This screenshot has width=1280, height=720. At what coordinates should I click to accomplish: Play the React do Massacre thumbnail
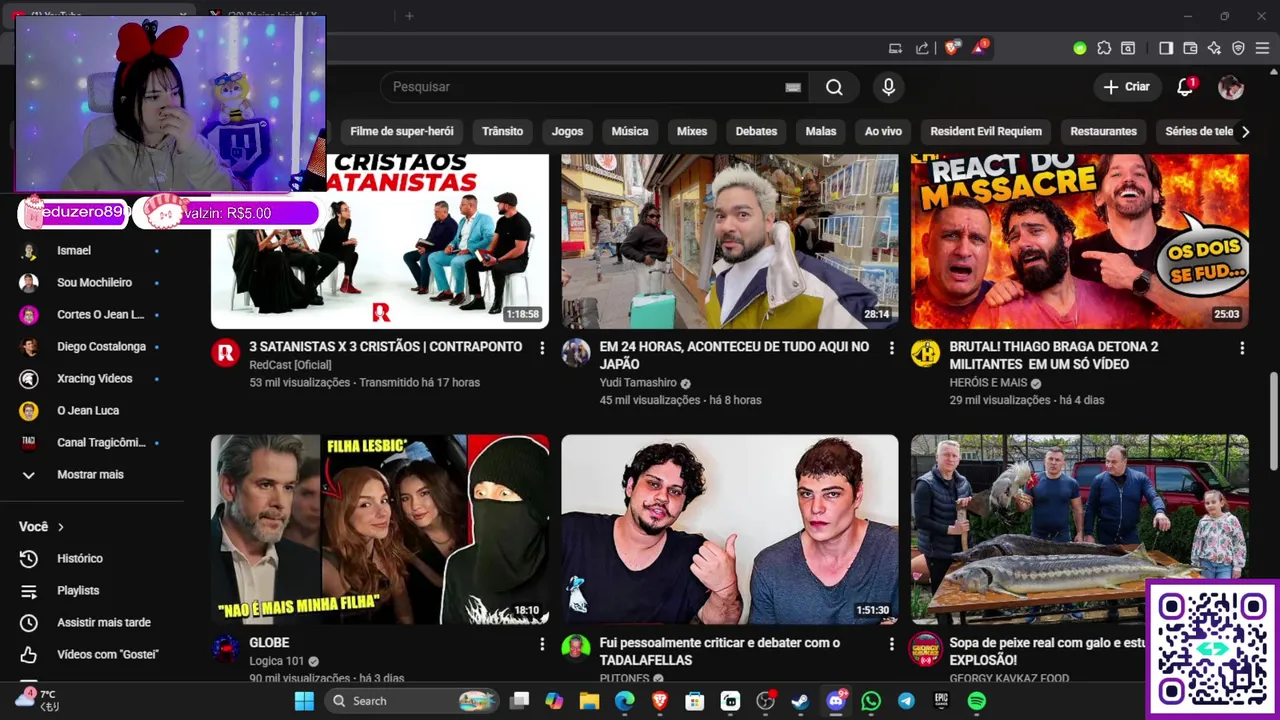(1080, 241)
